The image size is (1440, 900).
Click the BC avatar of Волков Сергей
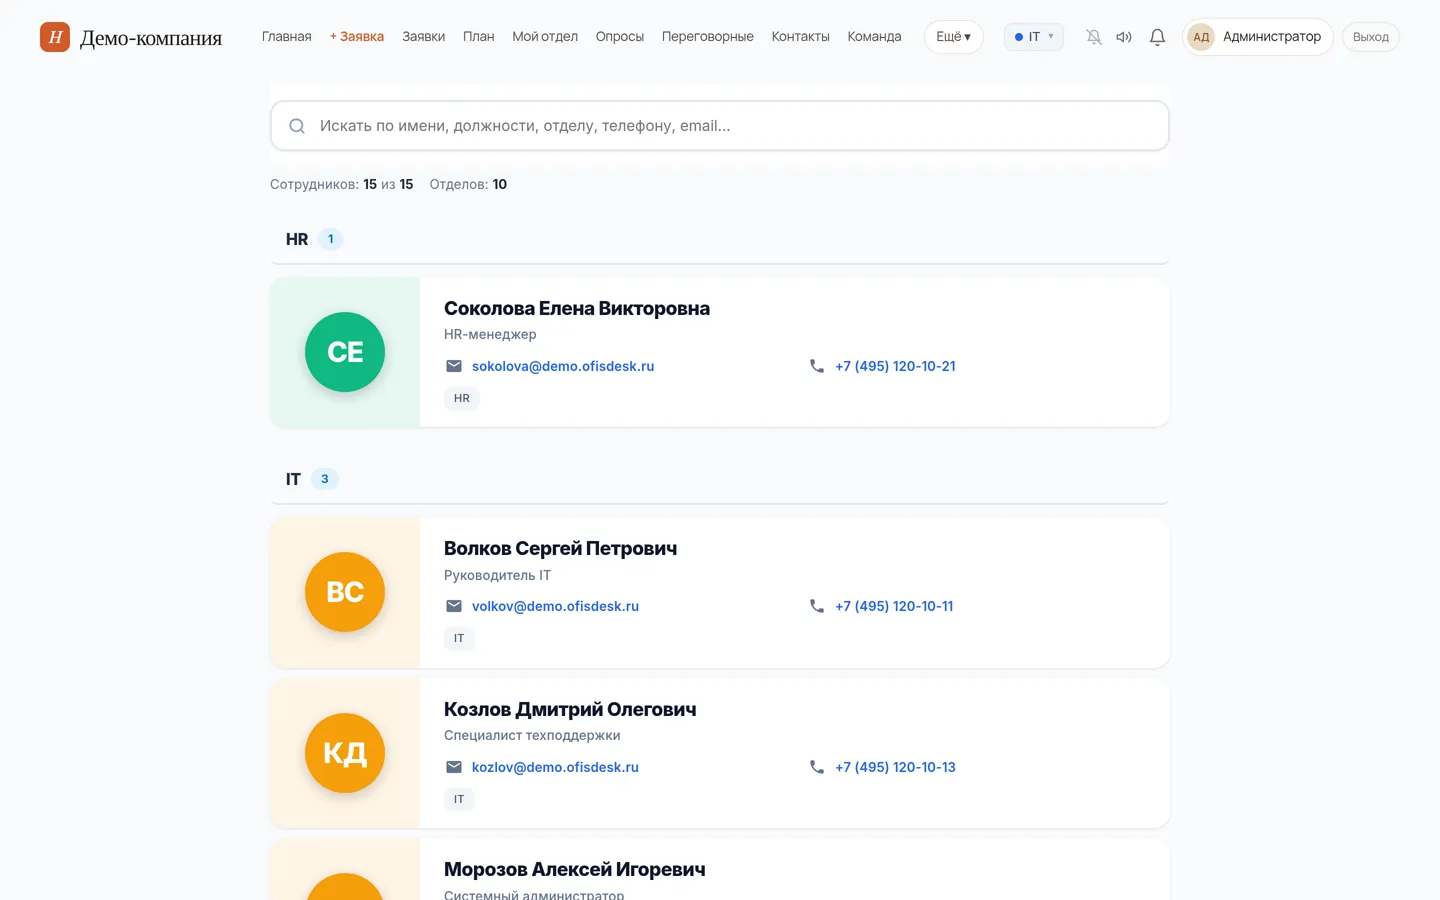tap(345, 592)
